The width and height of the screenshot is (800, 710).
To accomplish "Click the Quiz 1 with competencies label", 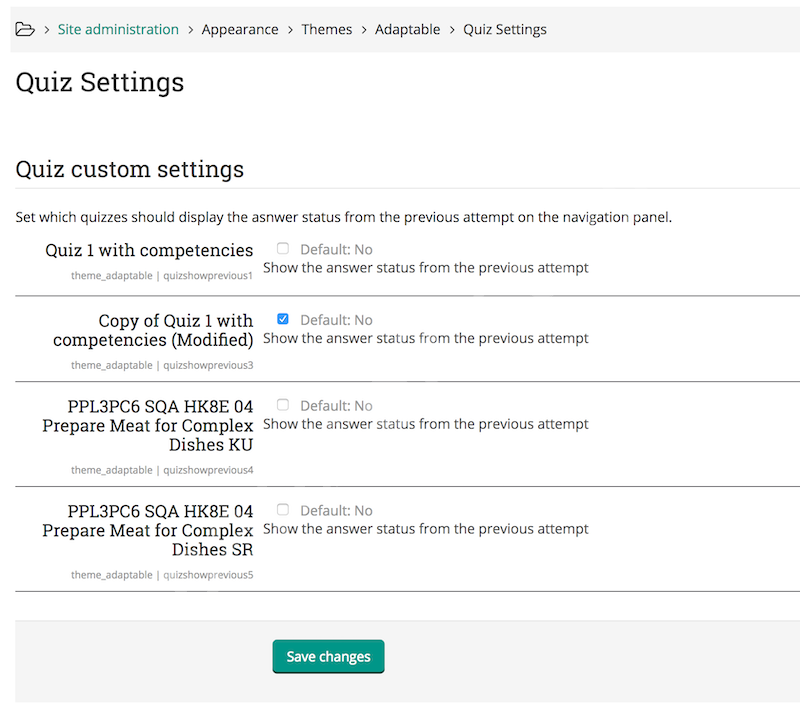I will (149, 250).
